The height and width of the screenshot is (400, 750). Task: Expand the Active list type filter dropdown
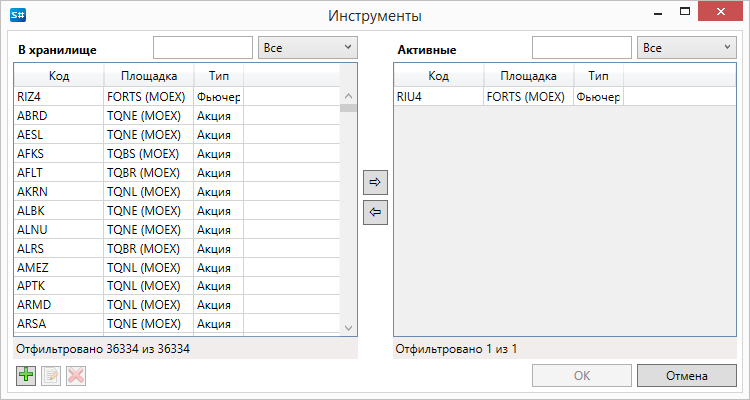(x=686, y=47)
